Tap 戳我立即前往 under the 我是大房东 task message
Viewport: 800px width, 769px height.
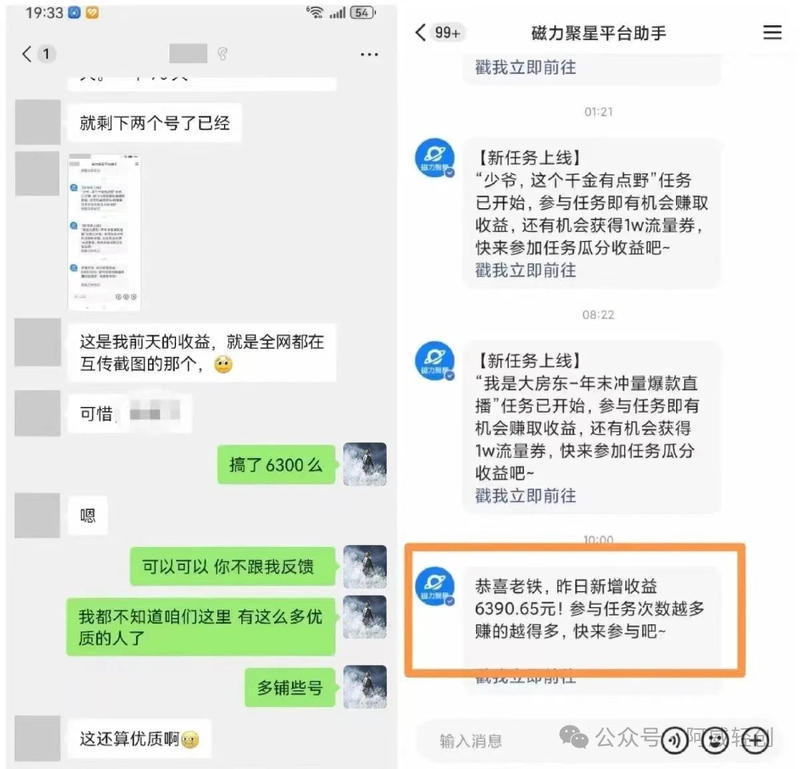coord(526,495)
